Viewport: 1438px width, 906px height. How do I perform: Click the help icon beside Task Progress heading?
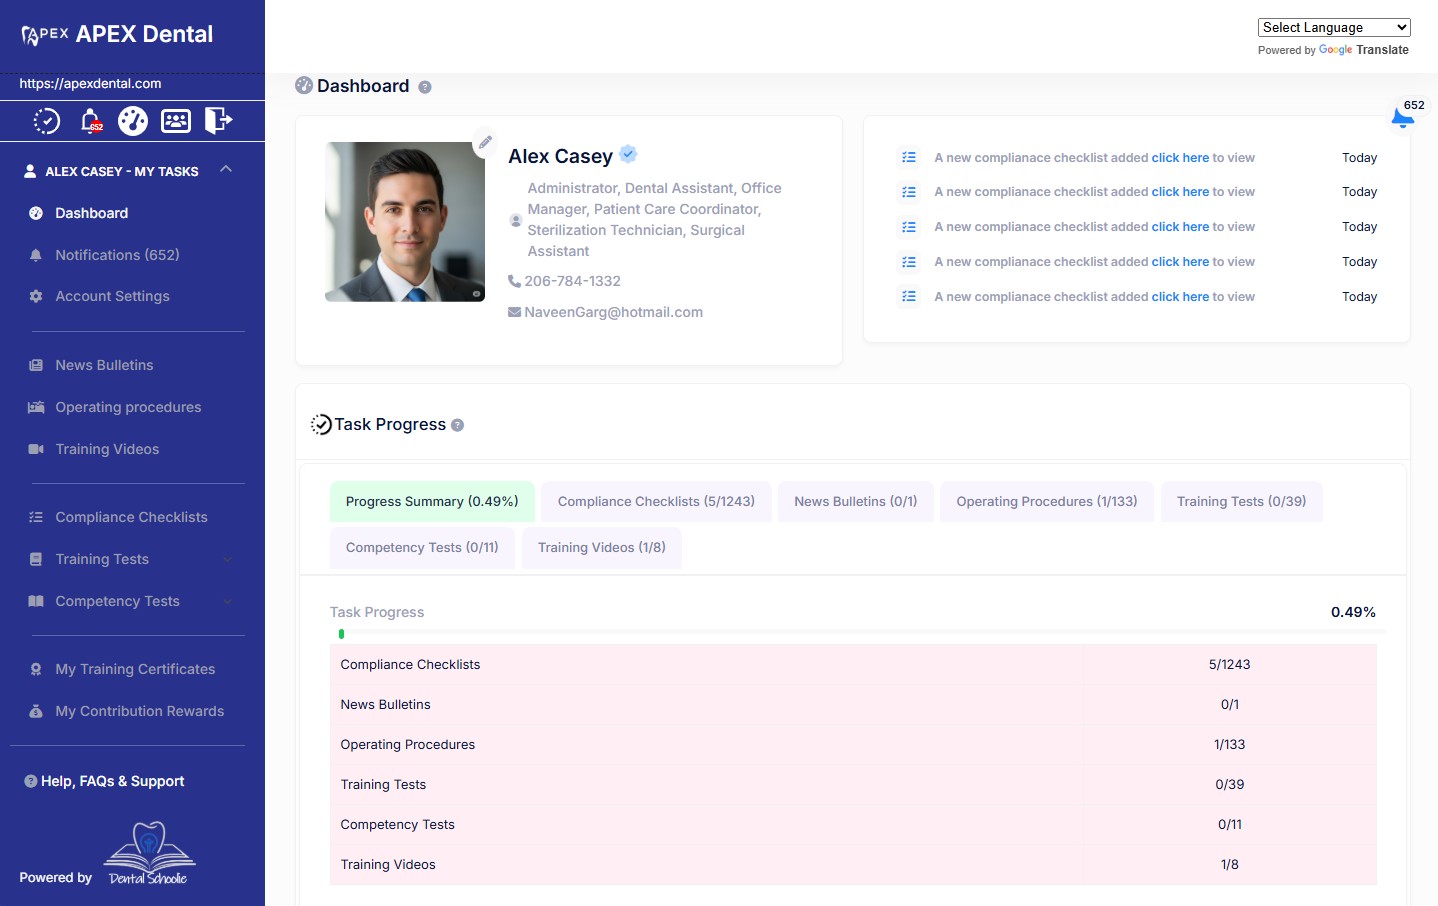457,425
